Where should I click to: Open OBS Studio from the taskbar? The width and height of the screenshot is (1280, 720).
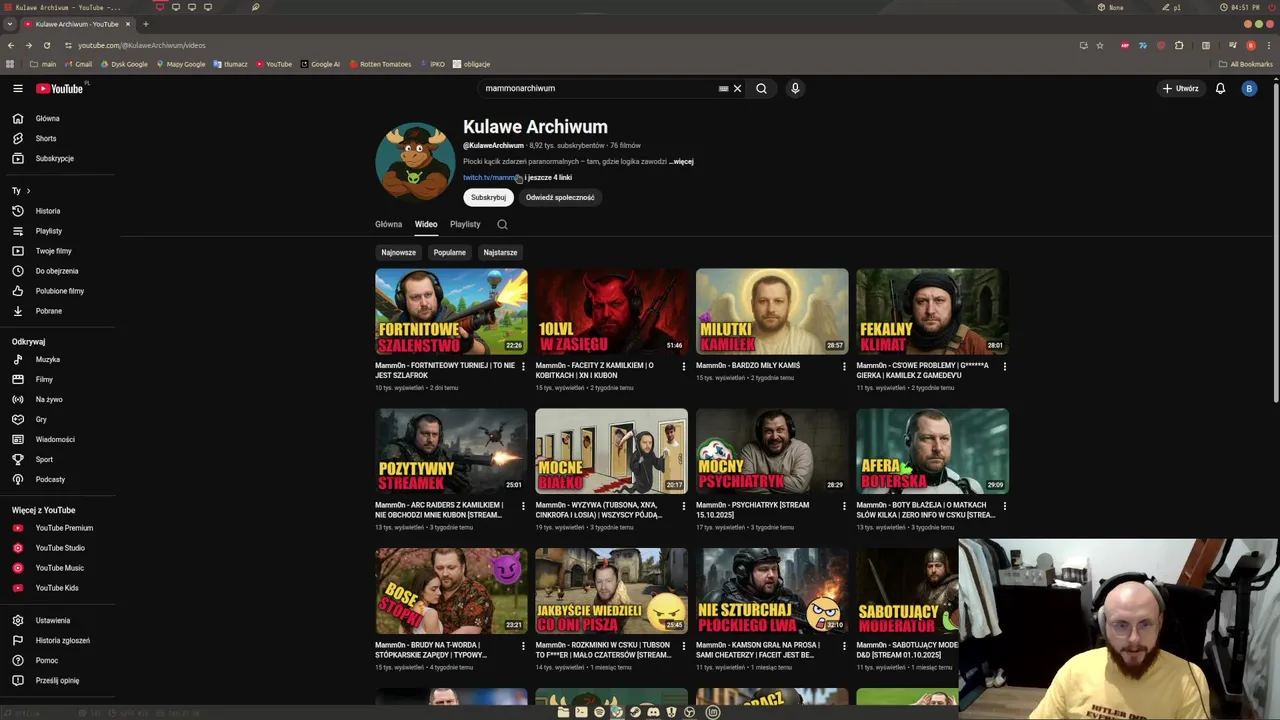click(x=689, y=712)
